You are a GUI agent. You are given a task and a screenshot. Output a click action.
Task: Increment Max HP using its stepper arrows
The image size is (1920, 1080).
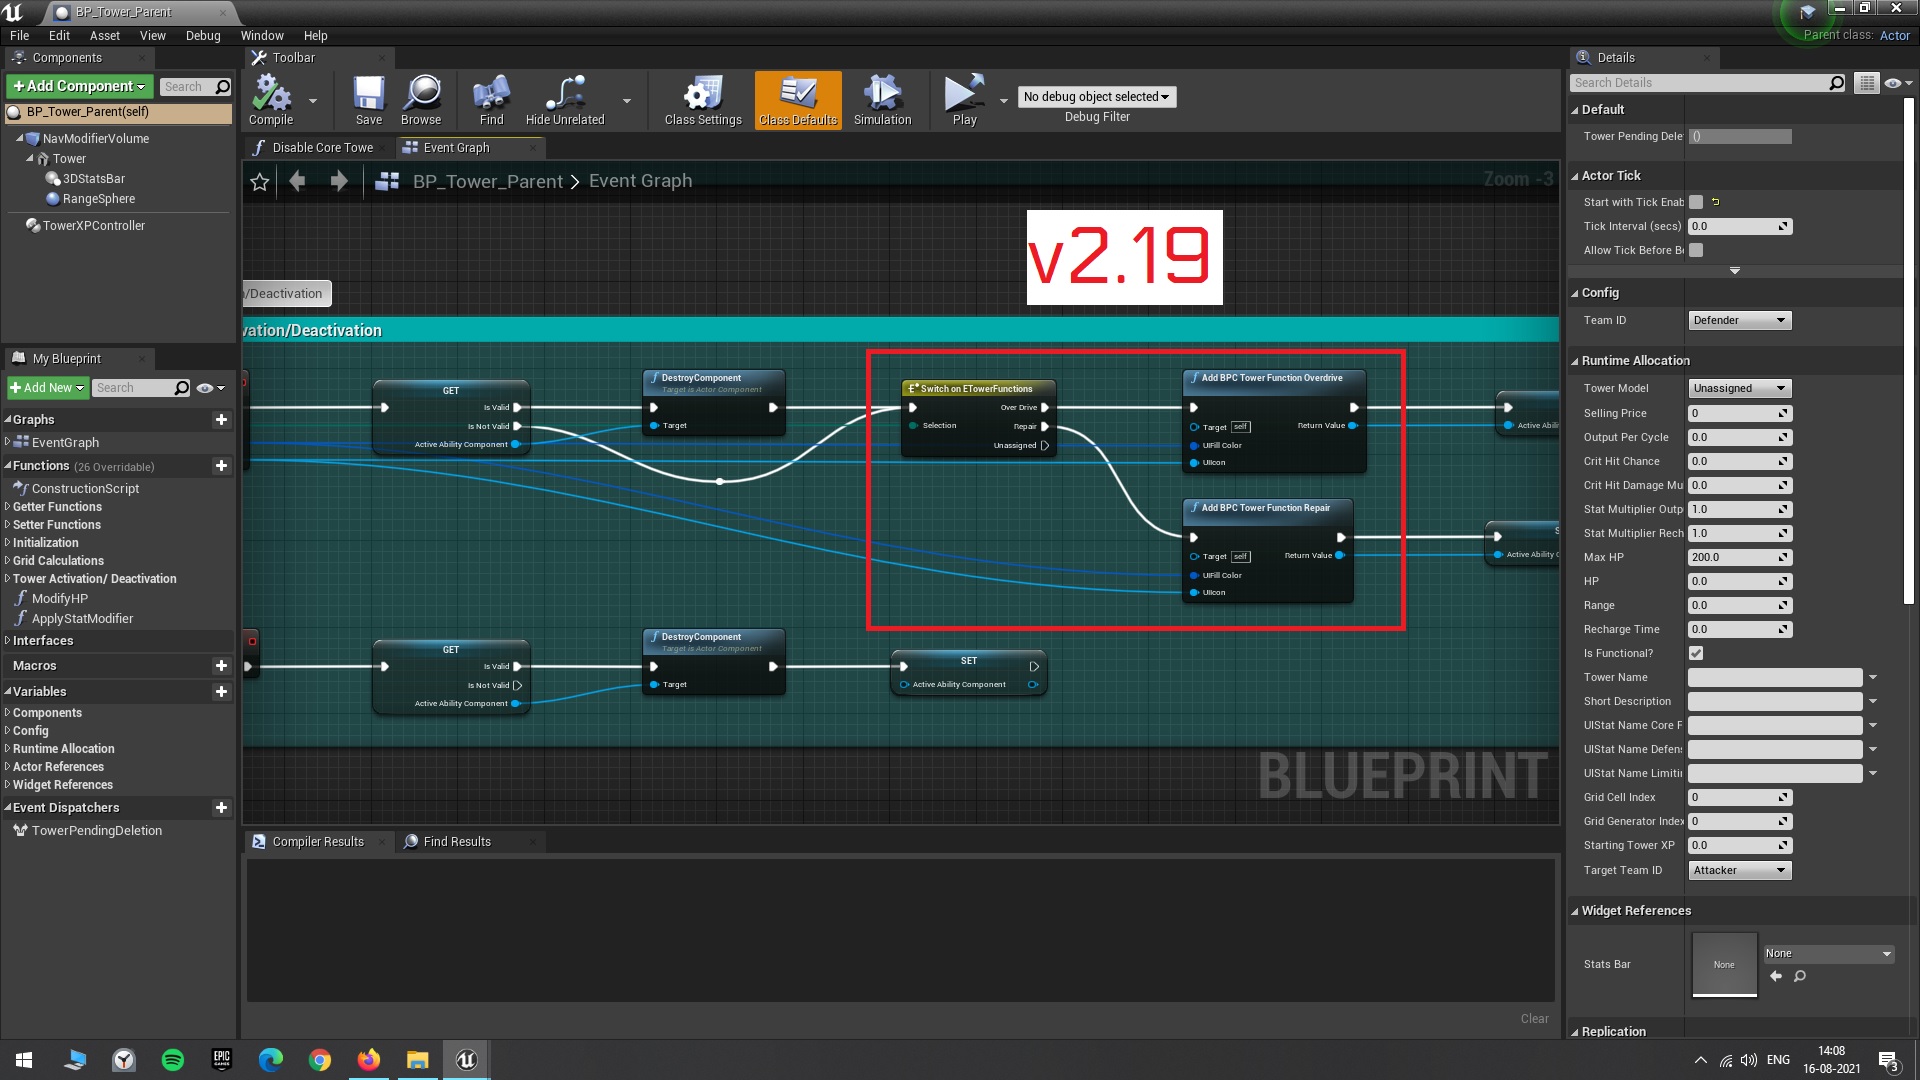pyautogui.click(x=1782, y=557)
